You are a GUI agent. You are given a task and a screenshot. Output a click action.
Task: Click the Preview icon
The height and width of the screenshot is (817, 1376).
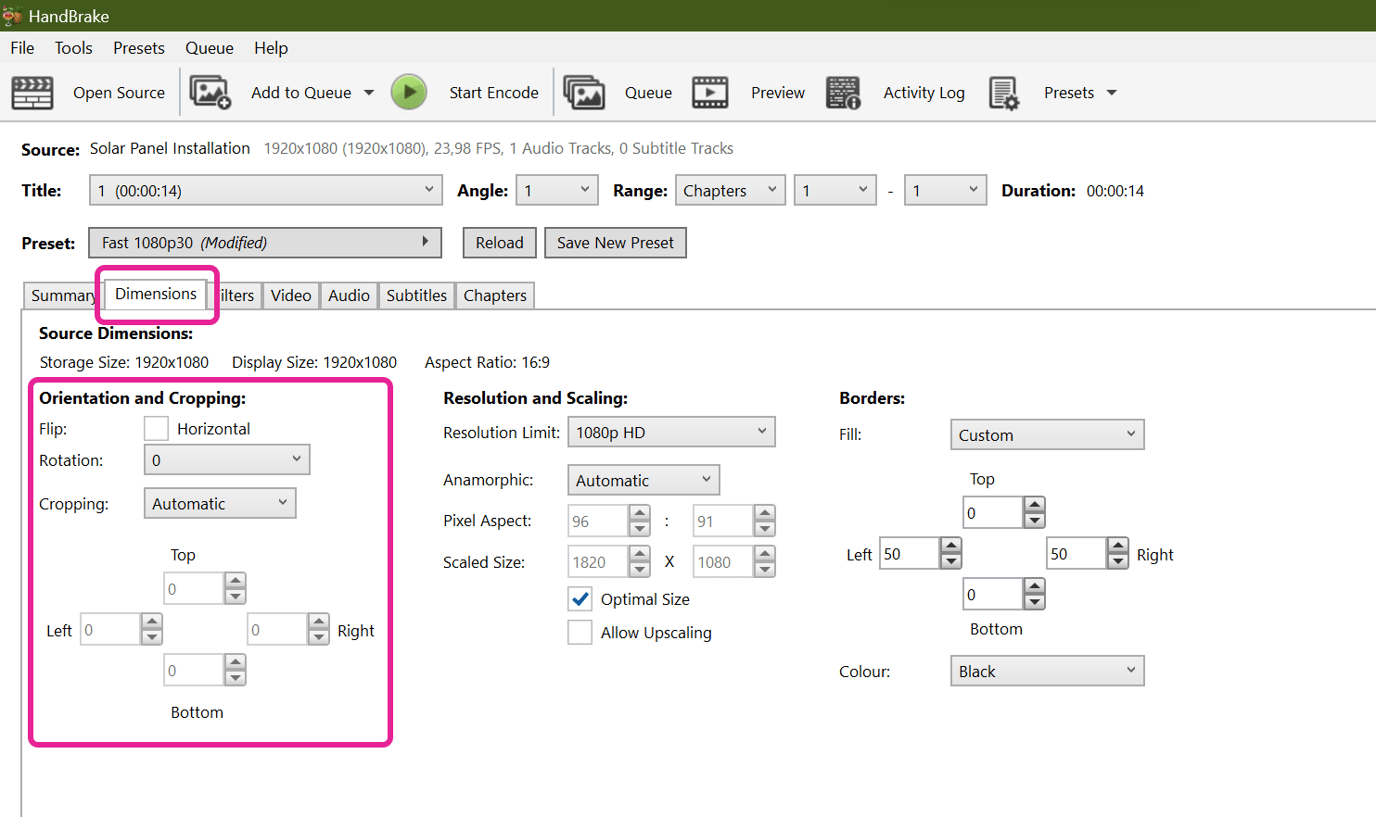coord(711,92)
